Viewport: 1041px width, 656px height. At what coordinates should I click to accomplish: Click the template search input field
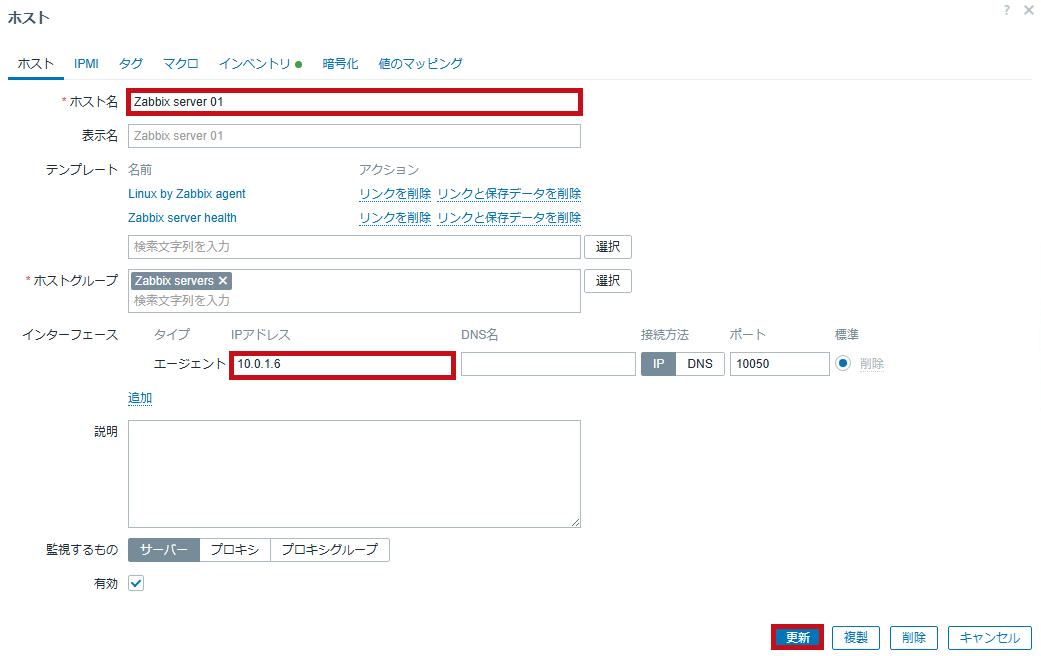click(354, 247)
